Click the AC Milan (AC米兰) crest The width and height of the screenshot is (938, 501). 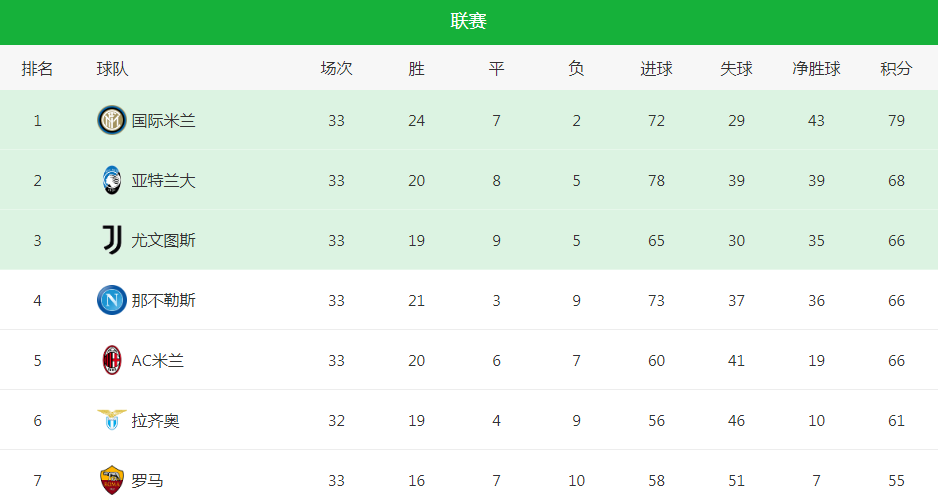point(112,360)
